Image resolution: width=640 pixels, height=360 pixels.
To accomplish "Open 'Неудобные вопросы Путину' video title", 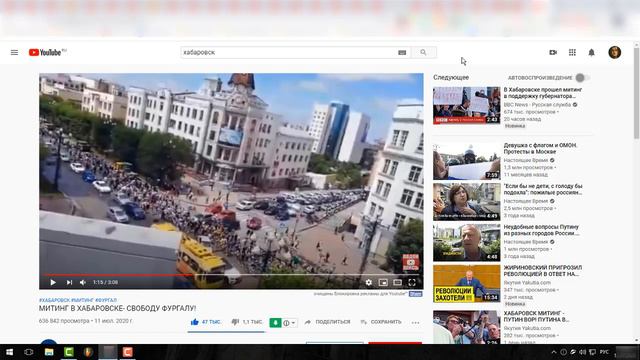I will (x=541, y=230).
